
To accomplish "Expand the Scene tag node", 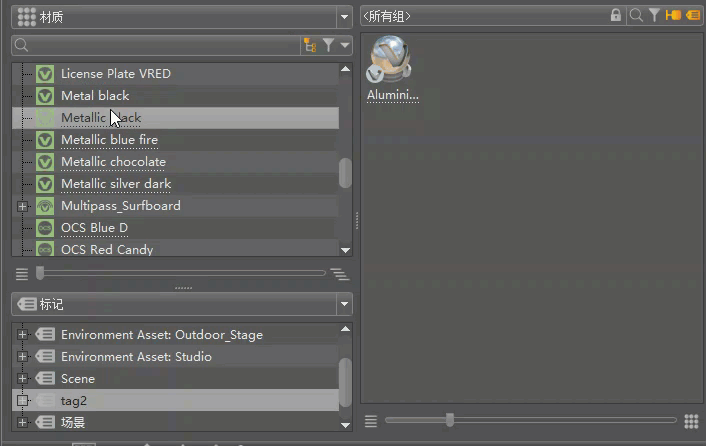I will click(x=22, y=378).
